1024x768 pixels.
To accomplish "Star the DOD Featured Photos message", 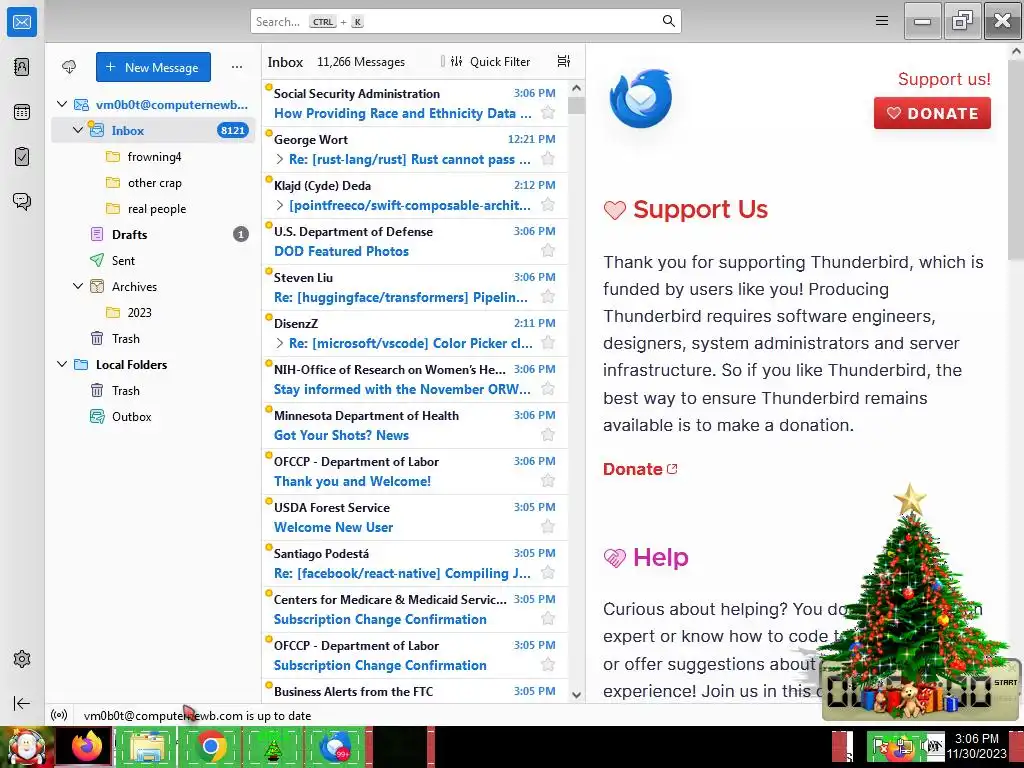I will (548, 251).
